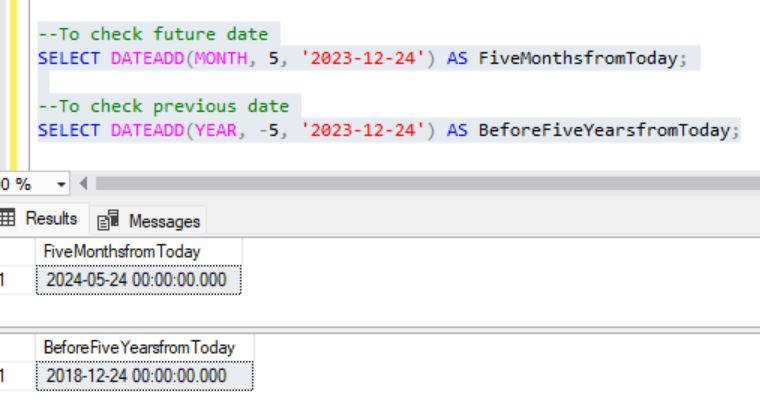Click the horizontal scrollbar left arrow
Screen dimensions: 760x406
tap(83, 184)
